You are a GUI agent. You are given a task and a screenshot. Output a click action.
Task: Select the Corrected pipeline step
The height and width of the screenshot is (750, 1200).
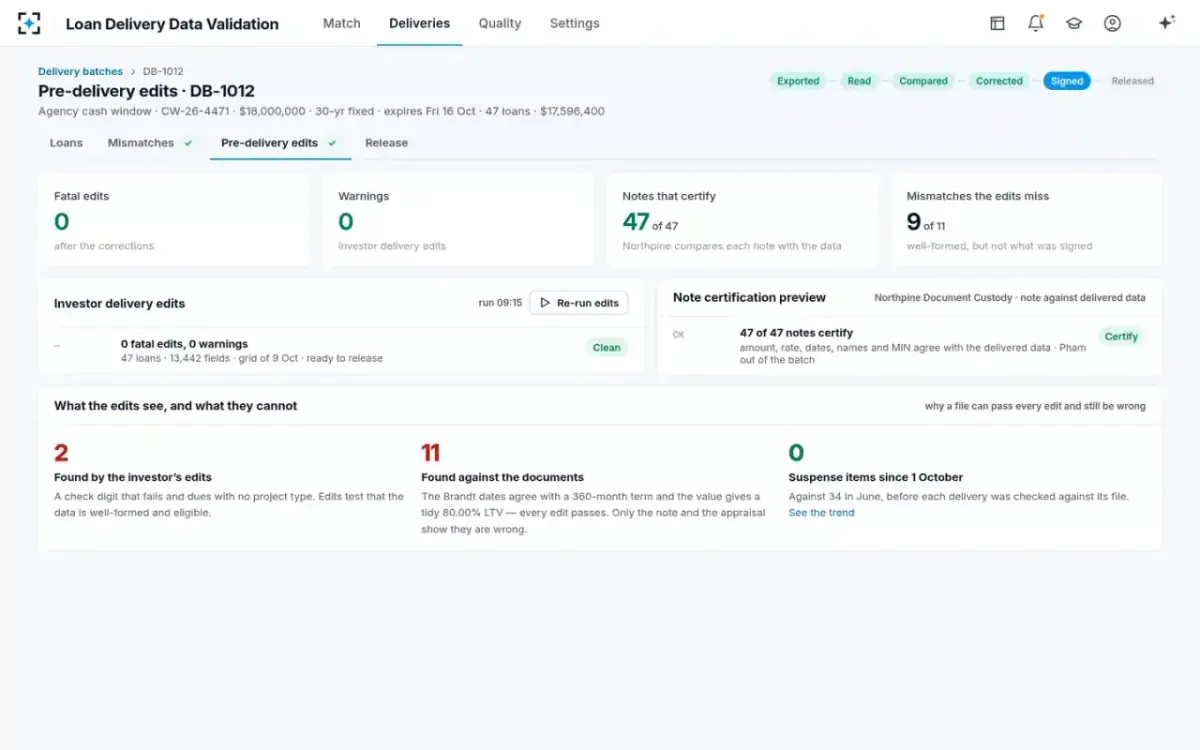[999, 81]
